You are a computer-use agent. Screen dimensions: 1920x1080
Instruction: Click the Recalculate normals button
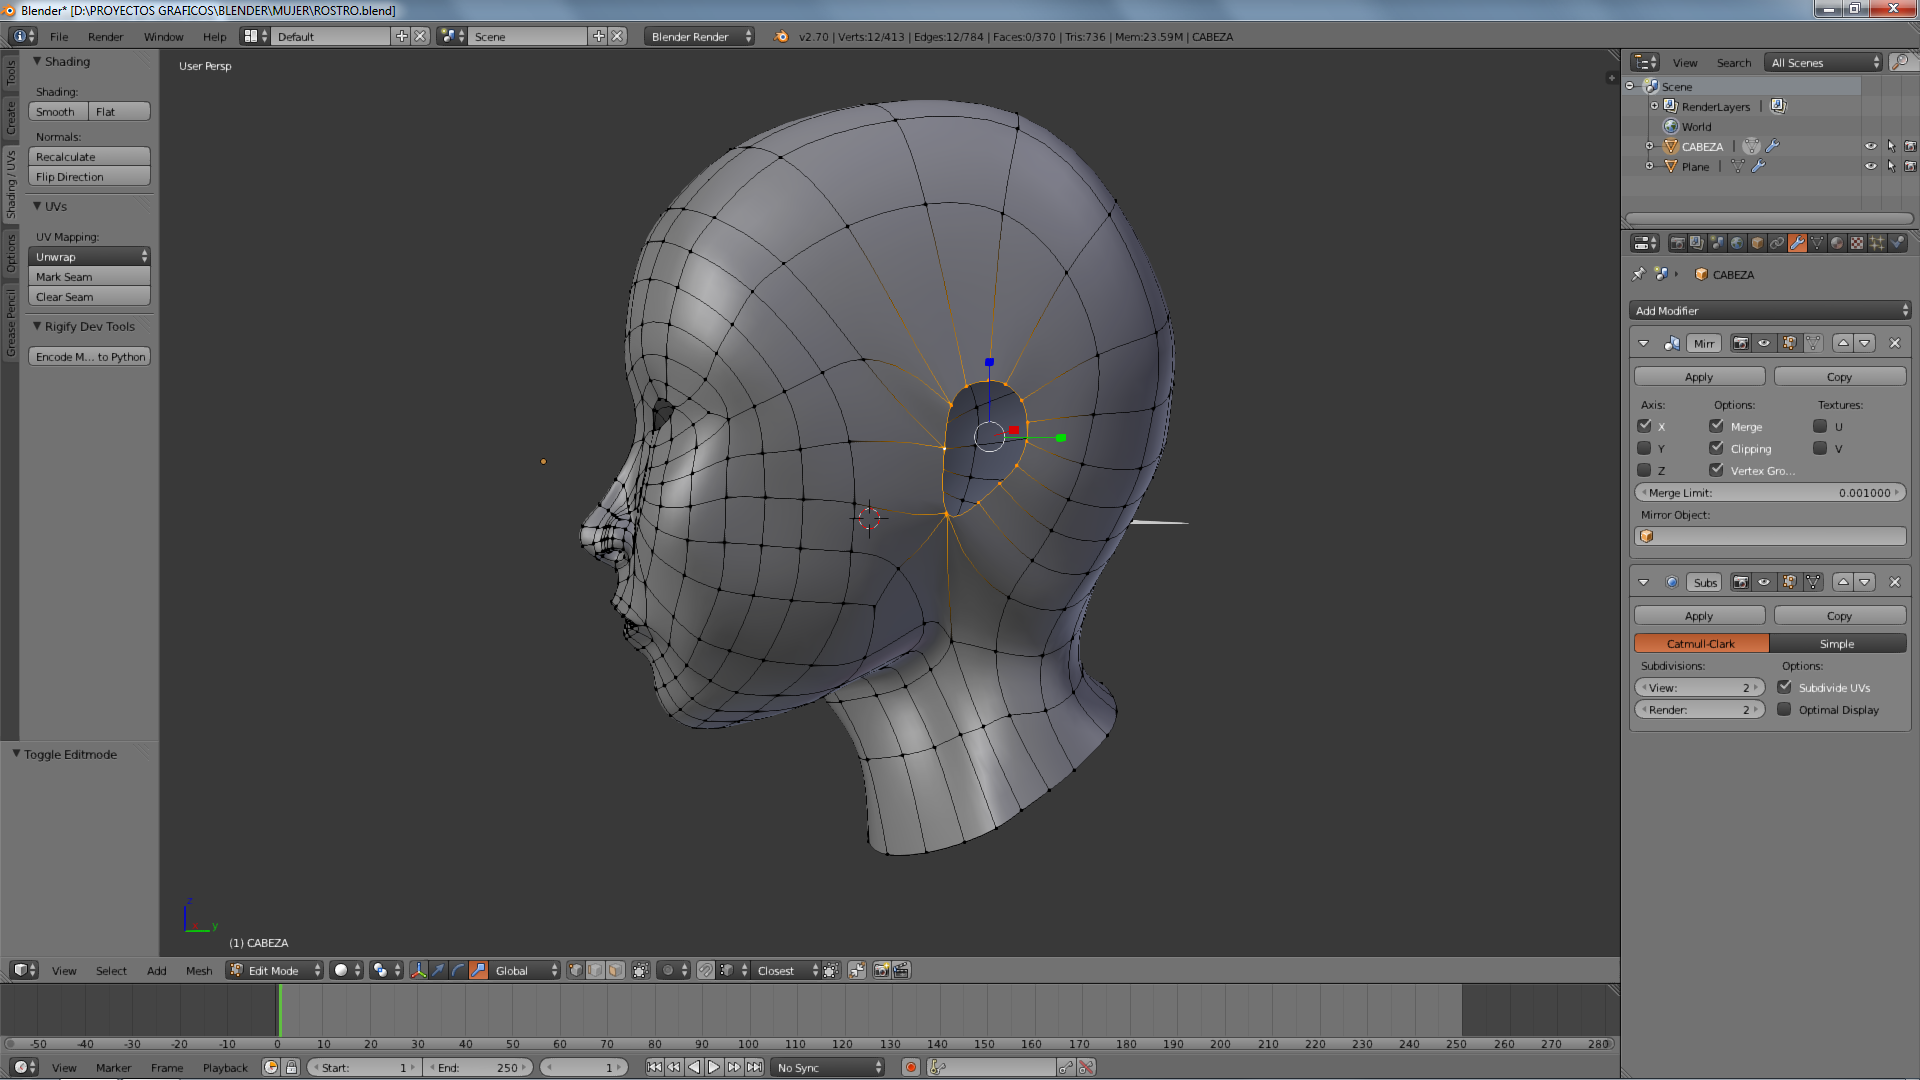pos(89,157)
